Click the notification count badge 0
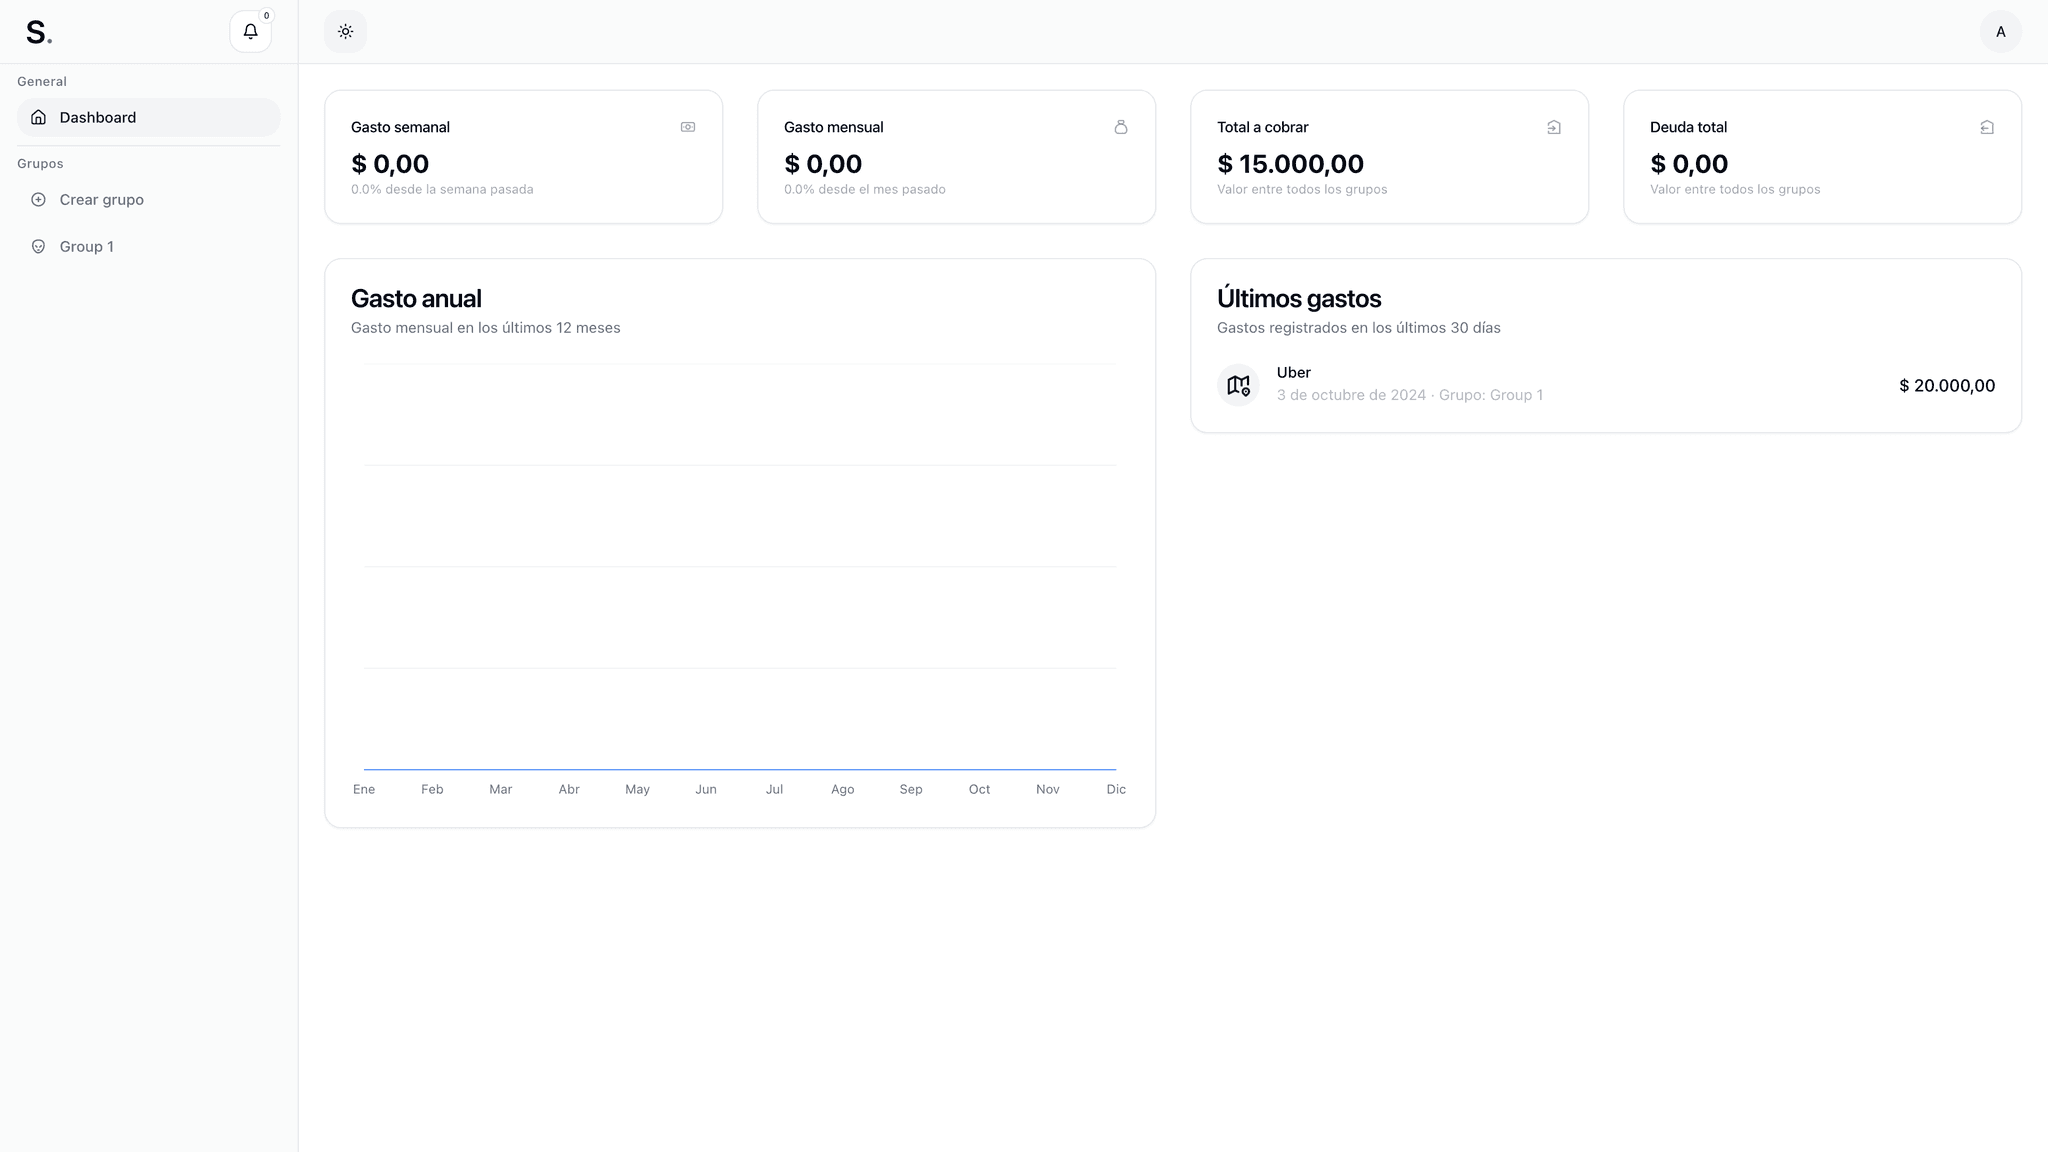Viewport: 2048px width, 1152px height. pos(267,15)
